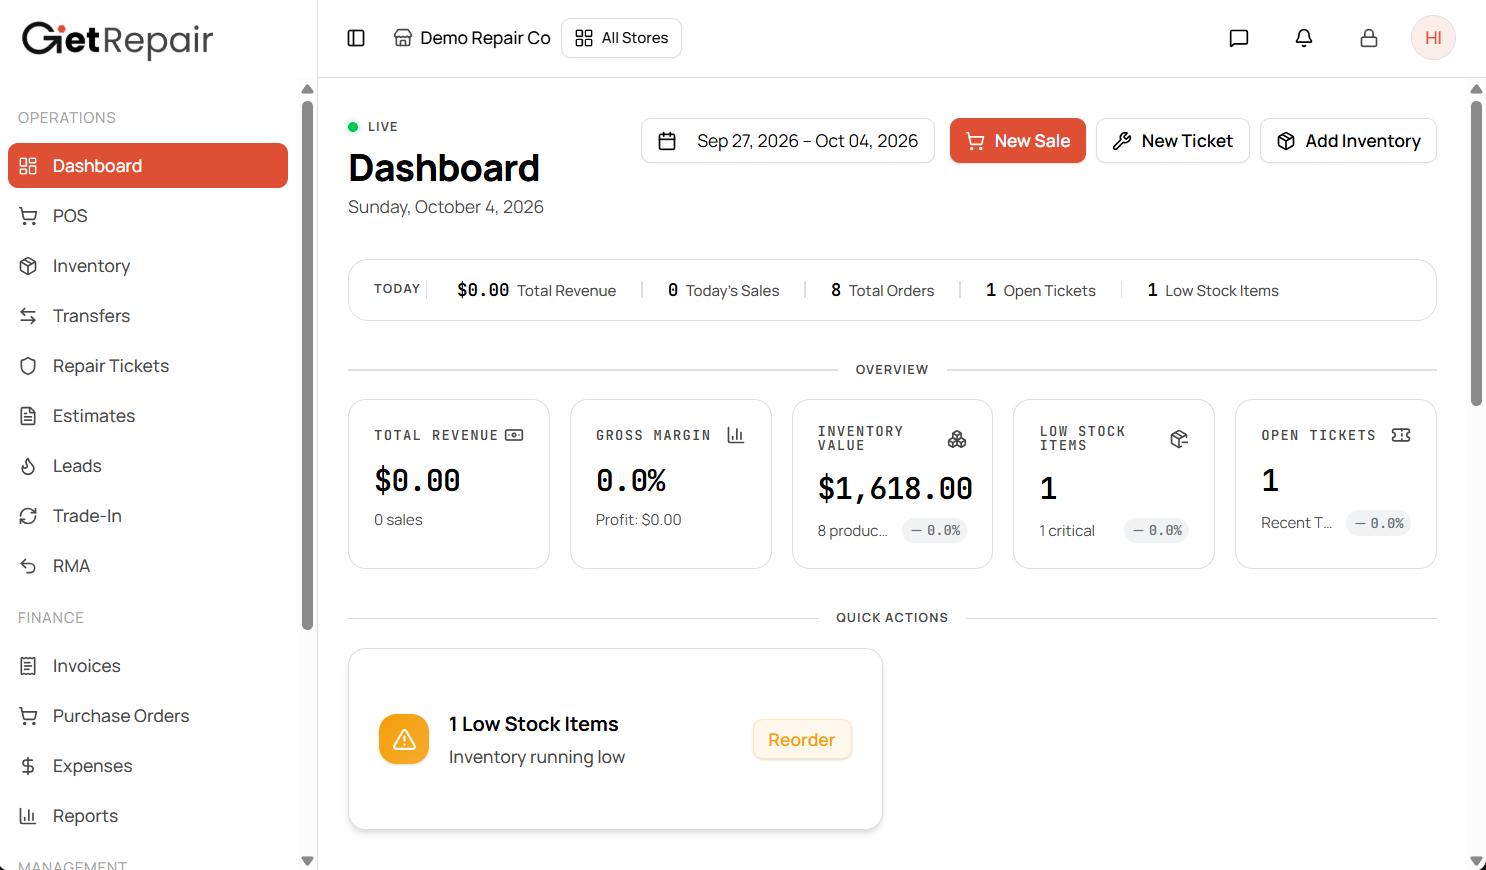This screenshot has width=1486, height=870.
Task: Click the Low Stock Items box icon
Action: pos(1179,439)
